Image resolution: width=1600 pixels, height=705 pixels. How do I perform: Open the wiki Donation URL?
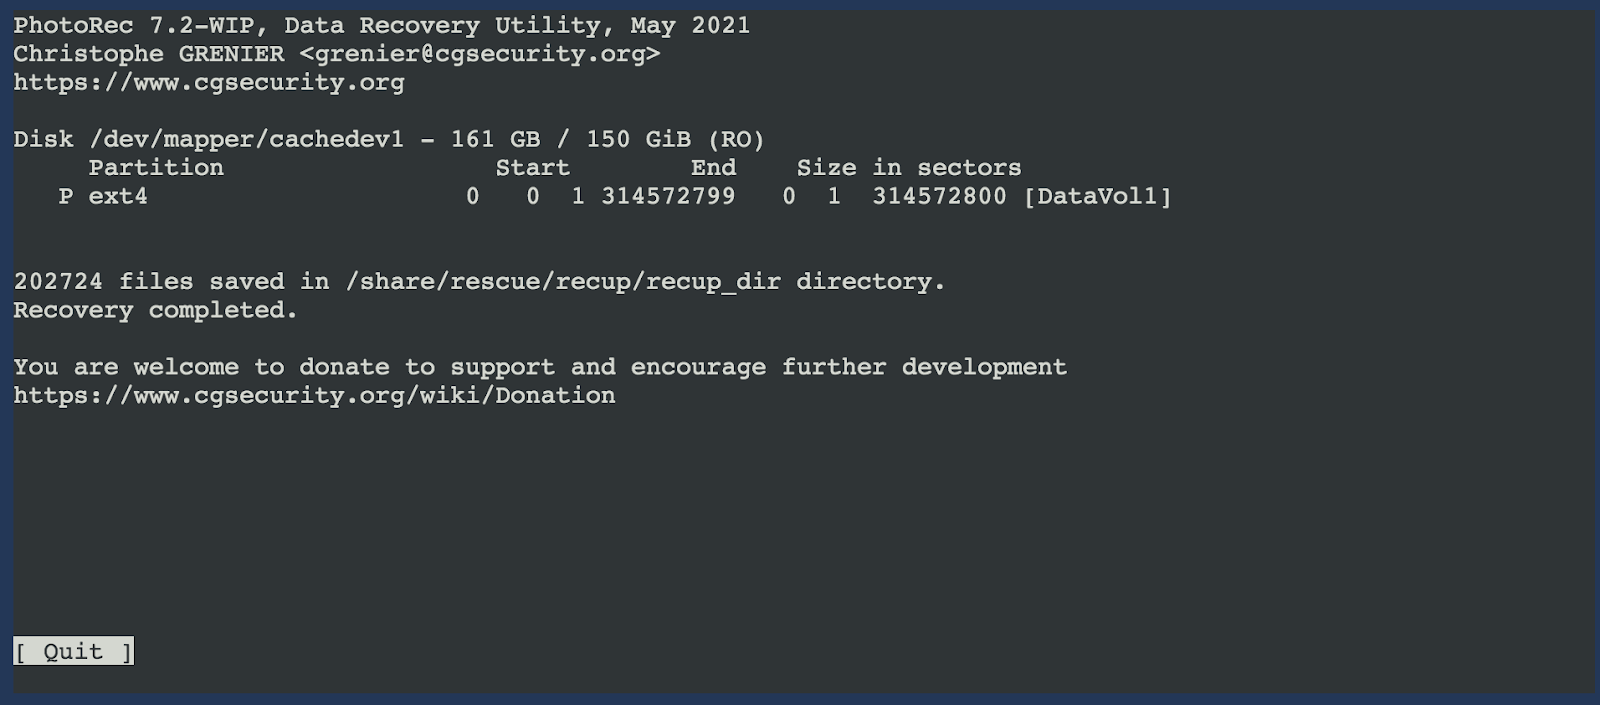coord(314,395)
